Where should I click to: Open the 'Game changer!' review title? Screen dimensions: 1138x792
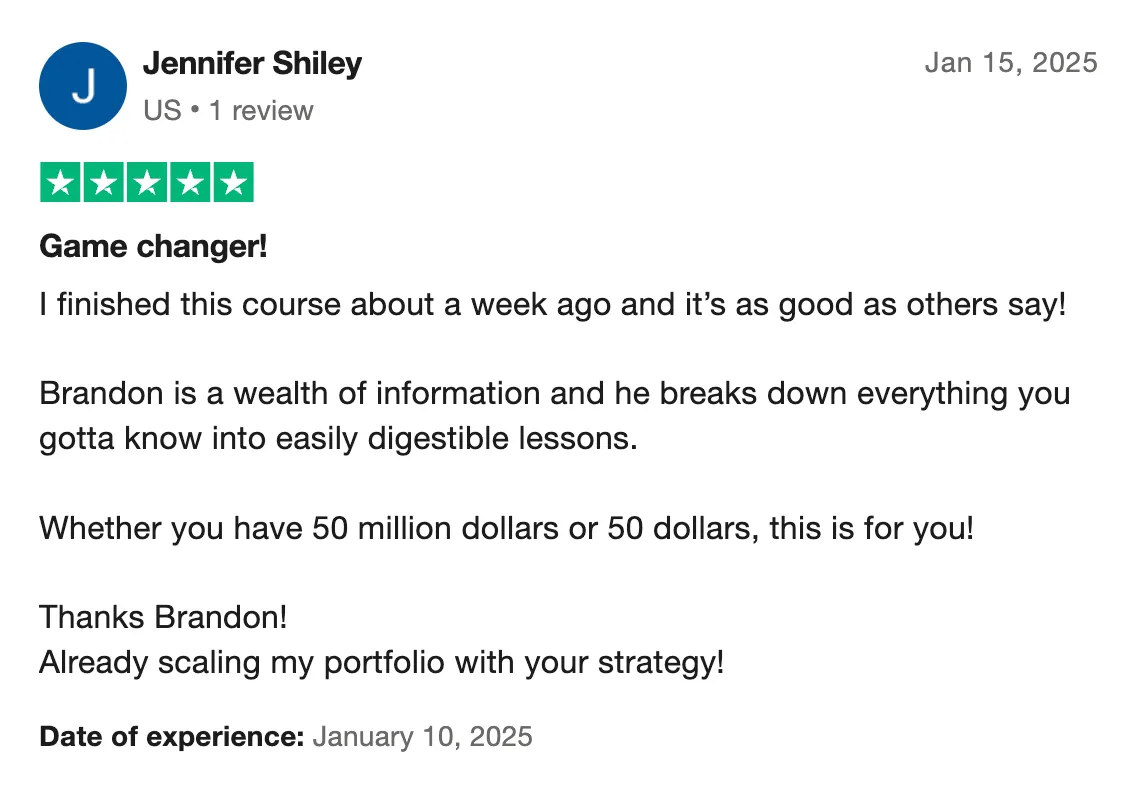point(153,247)
